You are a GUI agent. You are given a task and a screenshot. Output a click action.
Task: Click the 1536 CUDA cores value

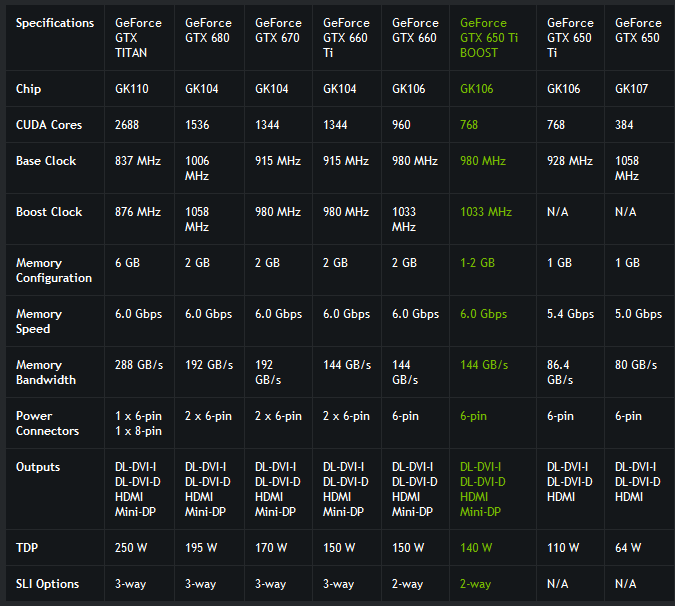coord(197,125)
